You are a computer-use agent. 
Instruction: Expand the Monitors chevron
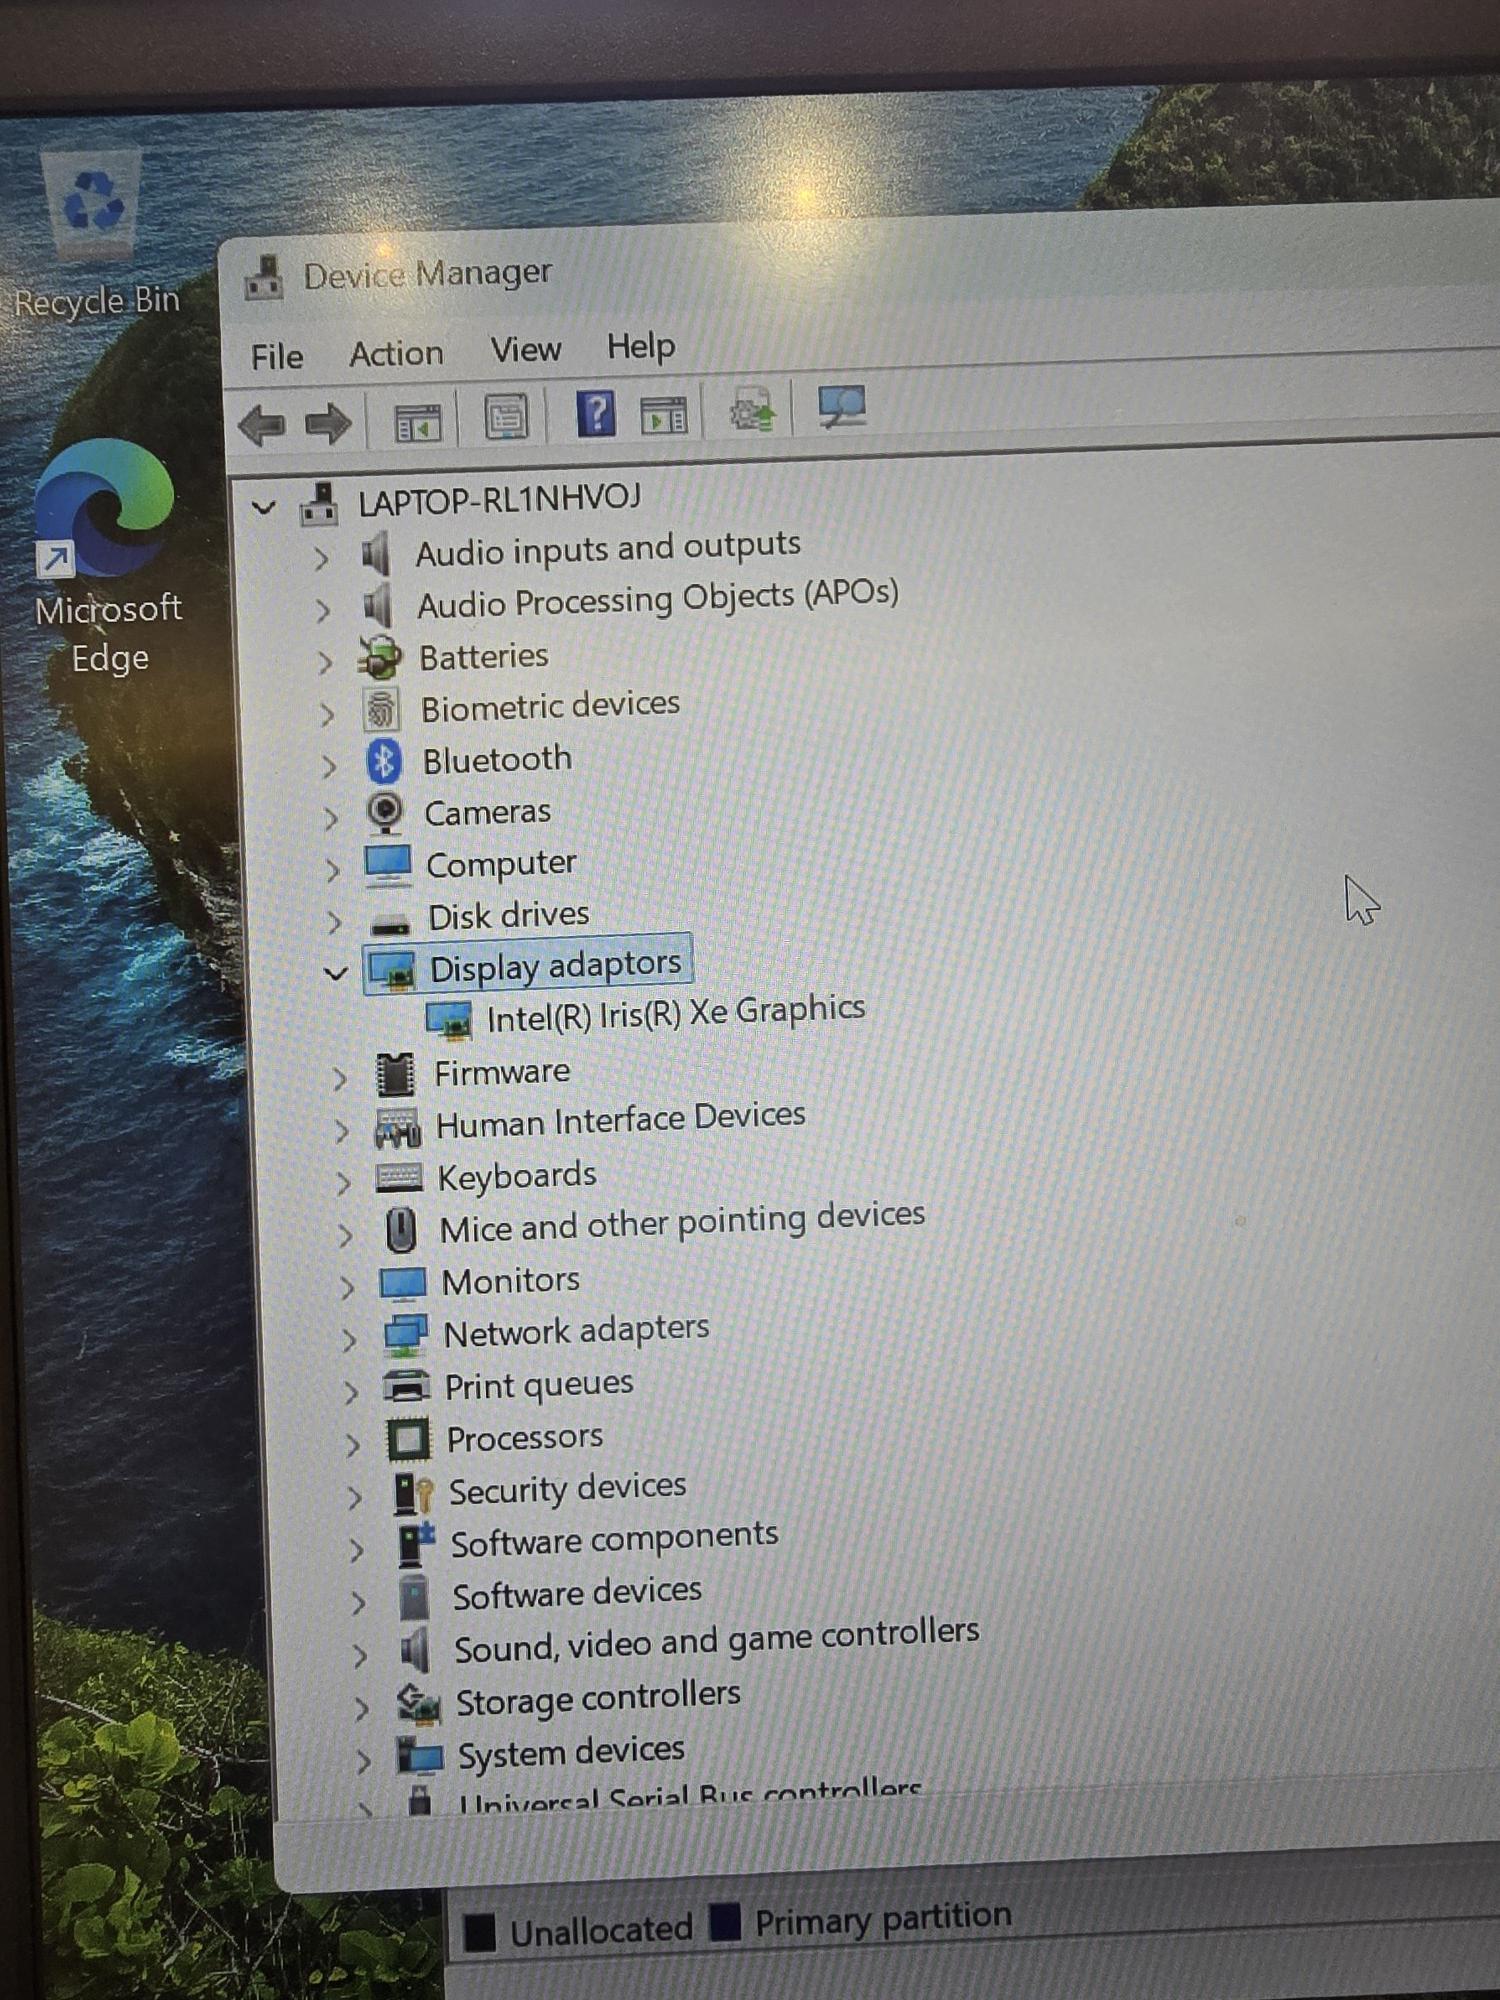(347, 1287)
